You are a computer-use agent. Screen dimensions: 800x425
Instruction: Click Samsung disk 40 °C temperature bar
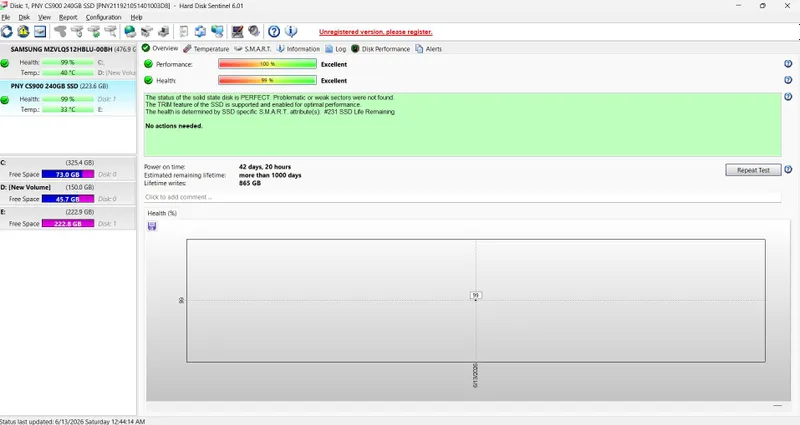pos(68,72)
